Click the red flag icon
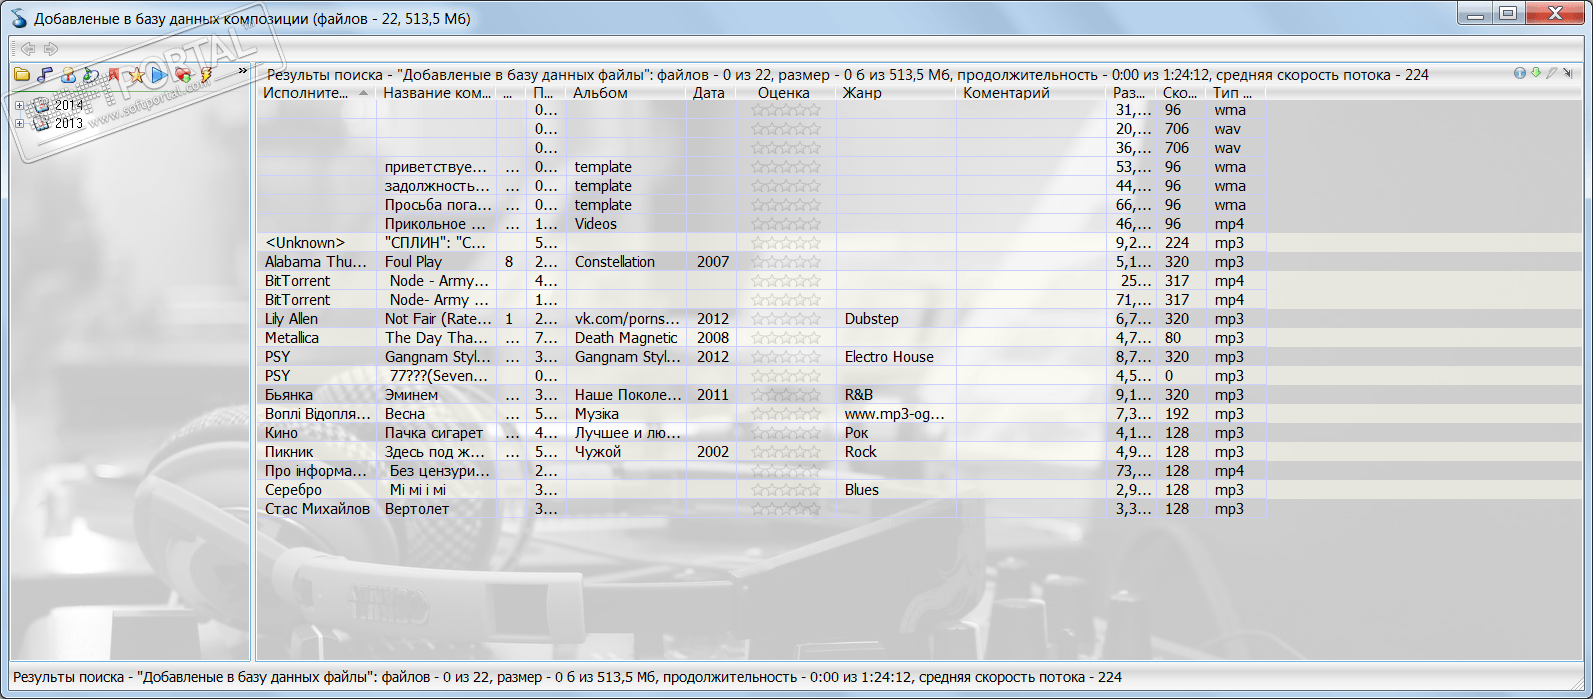 tap(114, 74)
